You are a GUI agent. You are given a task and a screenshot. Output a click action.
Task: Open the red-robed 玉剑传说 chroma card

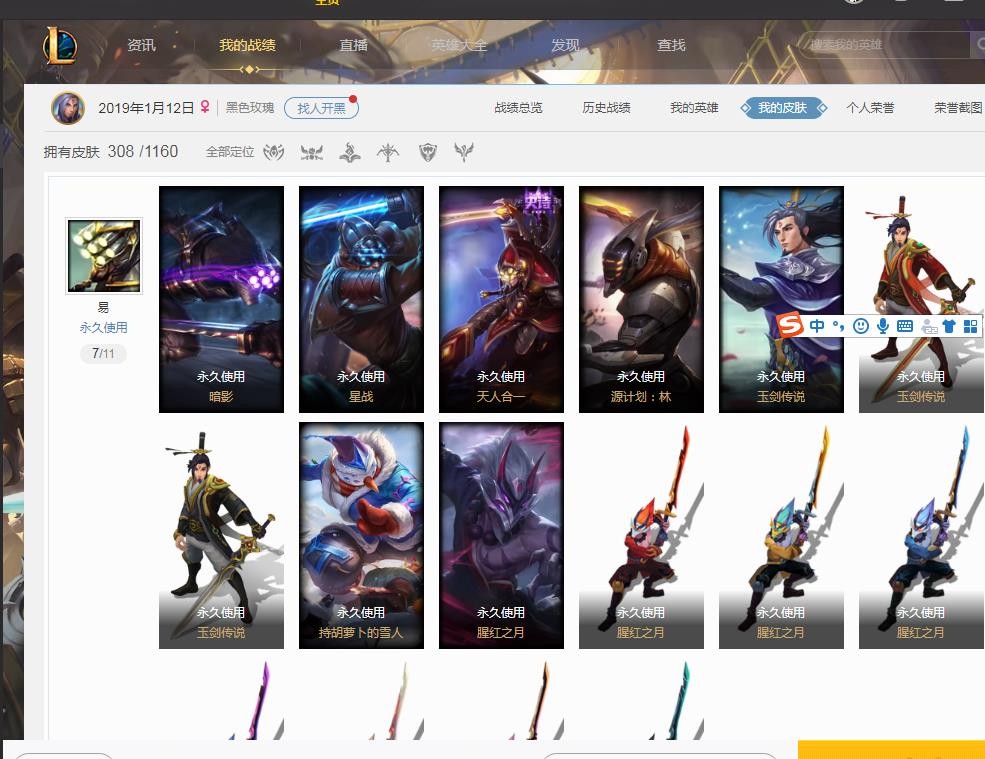point(921,299)
